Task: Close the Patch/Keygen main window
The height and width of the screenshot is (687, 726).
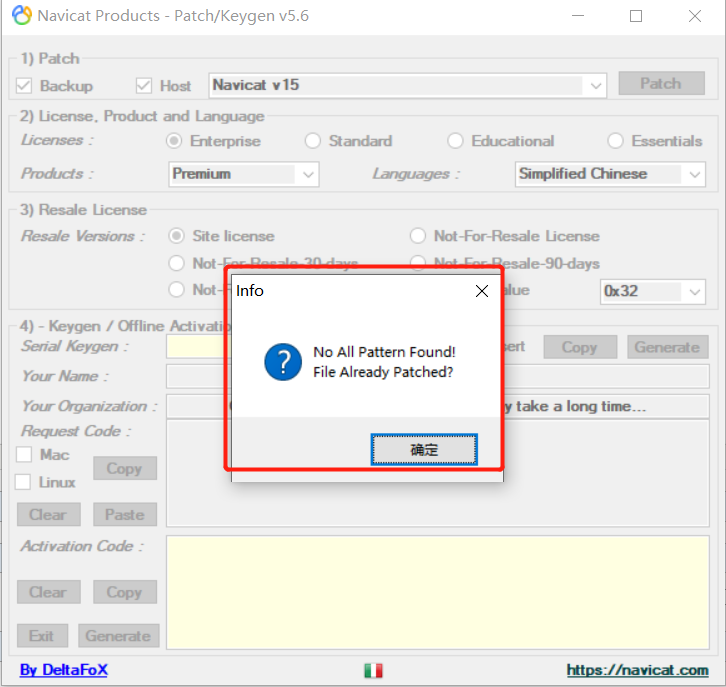Action: point(695,16)
